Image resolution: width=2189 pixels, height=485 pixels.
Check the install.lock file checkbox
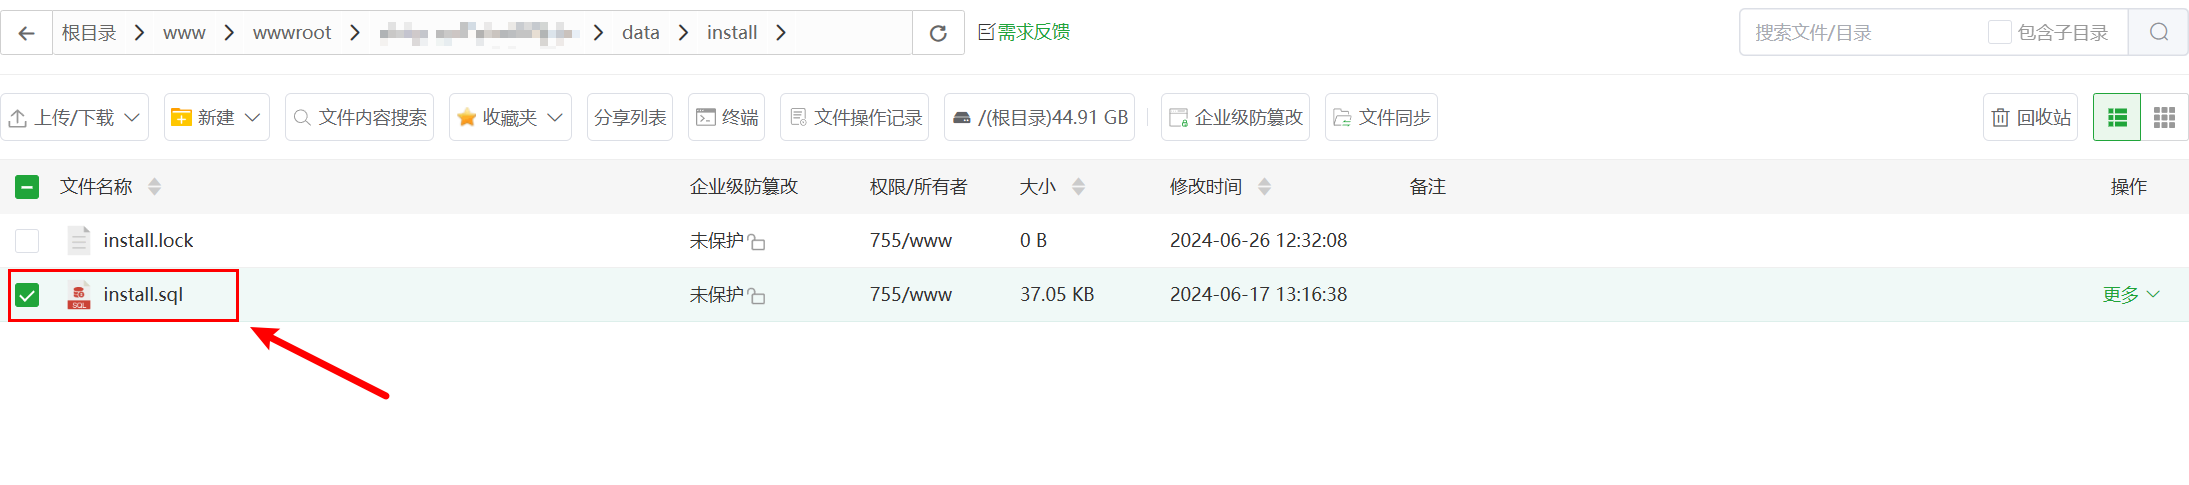[x=27, y=241]
